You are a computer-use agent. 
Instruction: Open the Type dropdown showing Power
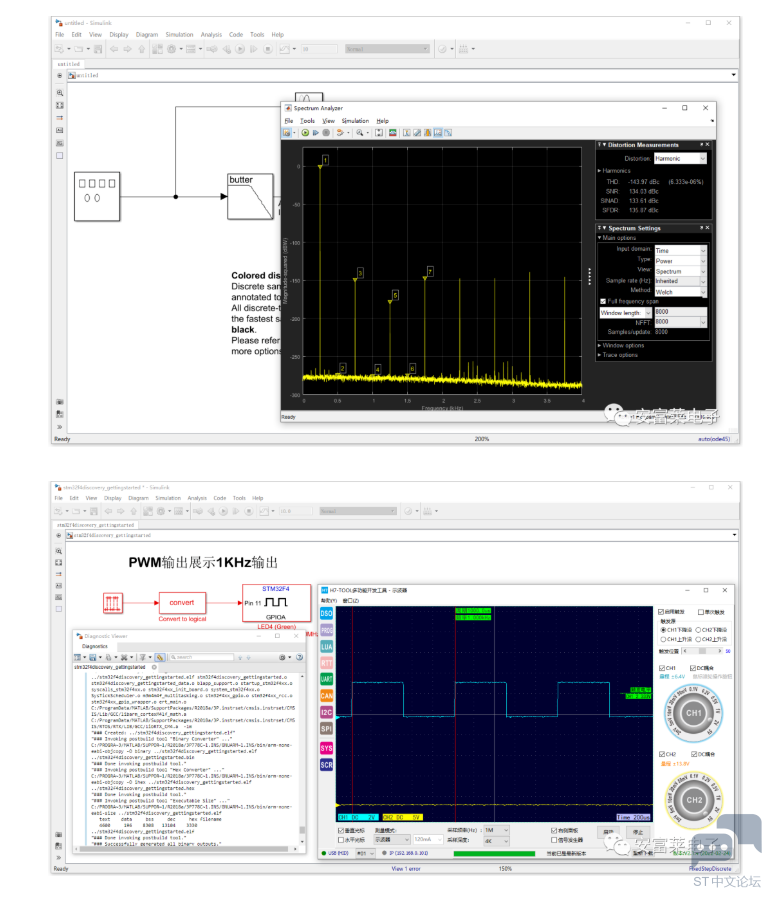680,261
